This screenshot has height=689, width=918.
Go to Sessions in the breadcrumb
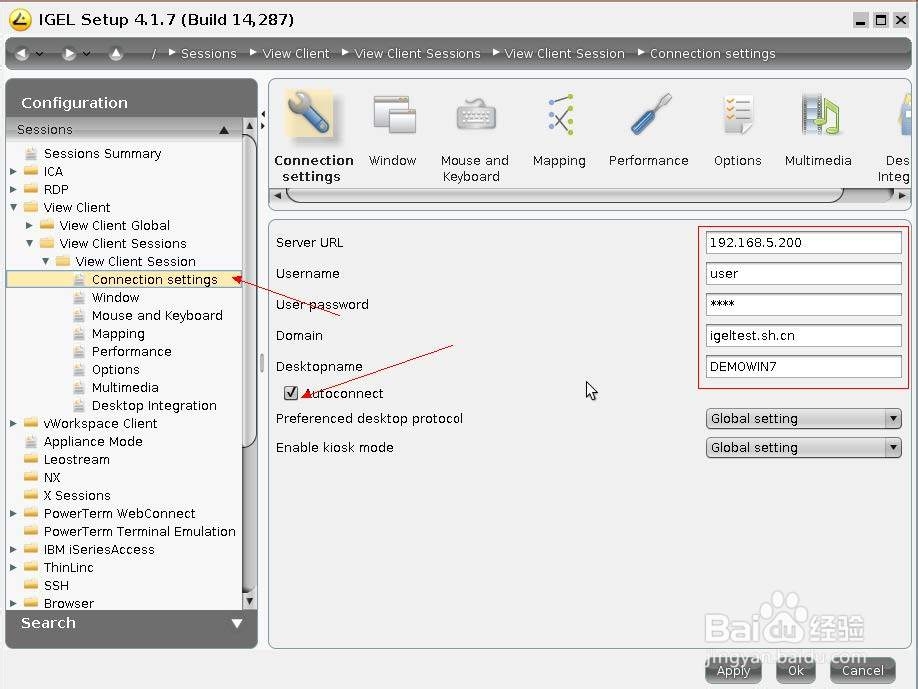click(208, 54)
